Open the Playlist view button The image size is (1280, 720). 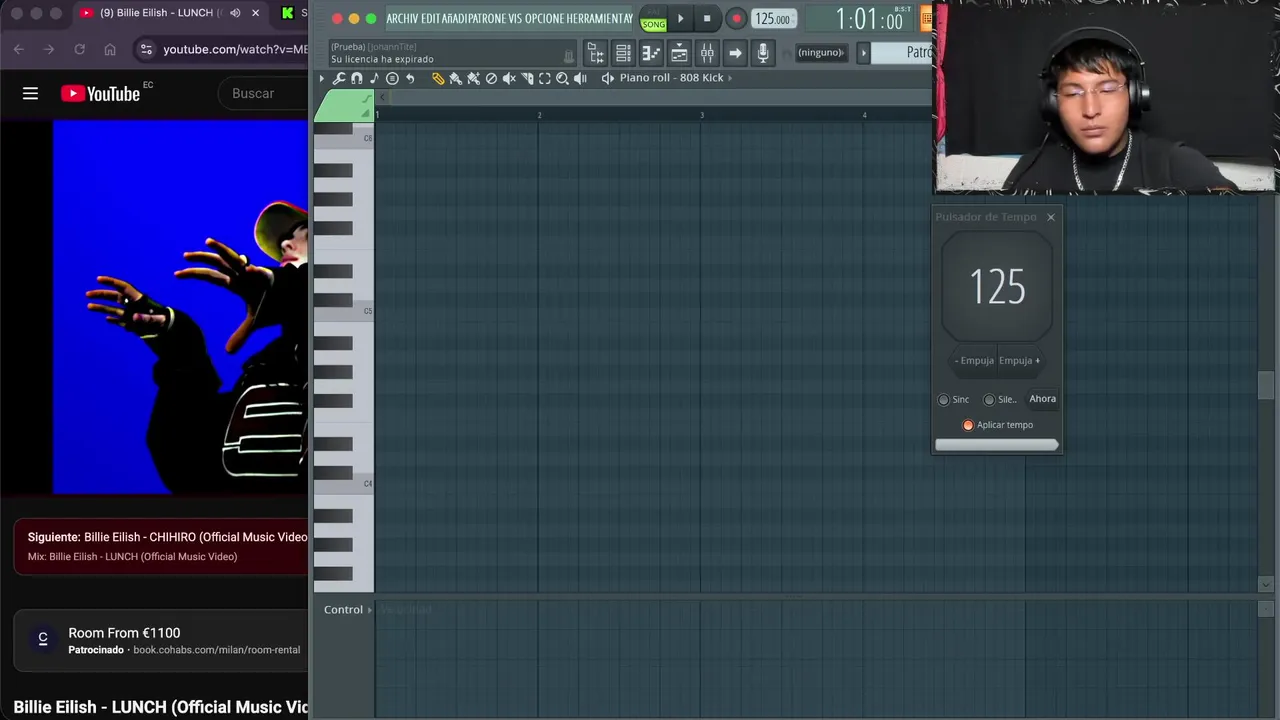678,52
